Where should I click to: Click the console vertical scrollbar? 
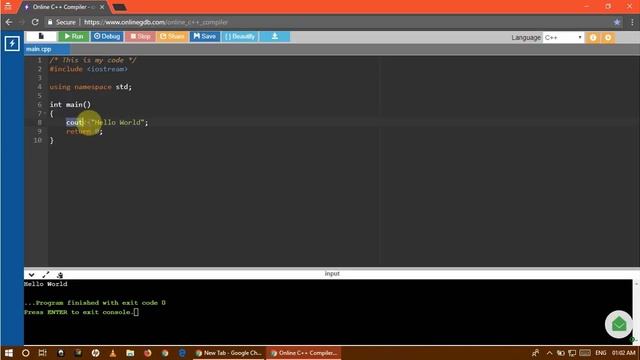click(x=636, y=312)
